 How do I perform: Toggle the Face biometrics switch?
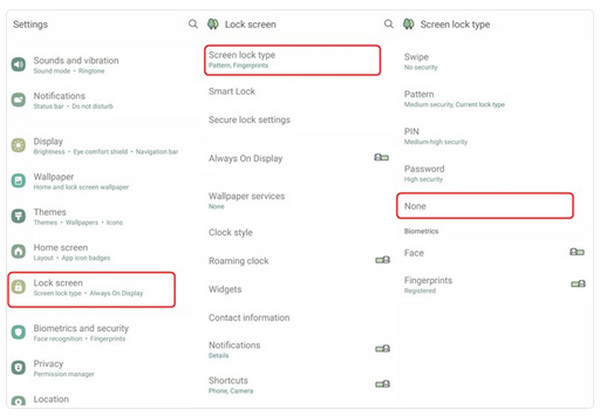click(x=577, y=252)
